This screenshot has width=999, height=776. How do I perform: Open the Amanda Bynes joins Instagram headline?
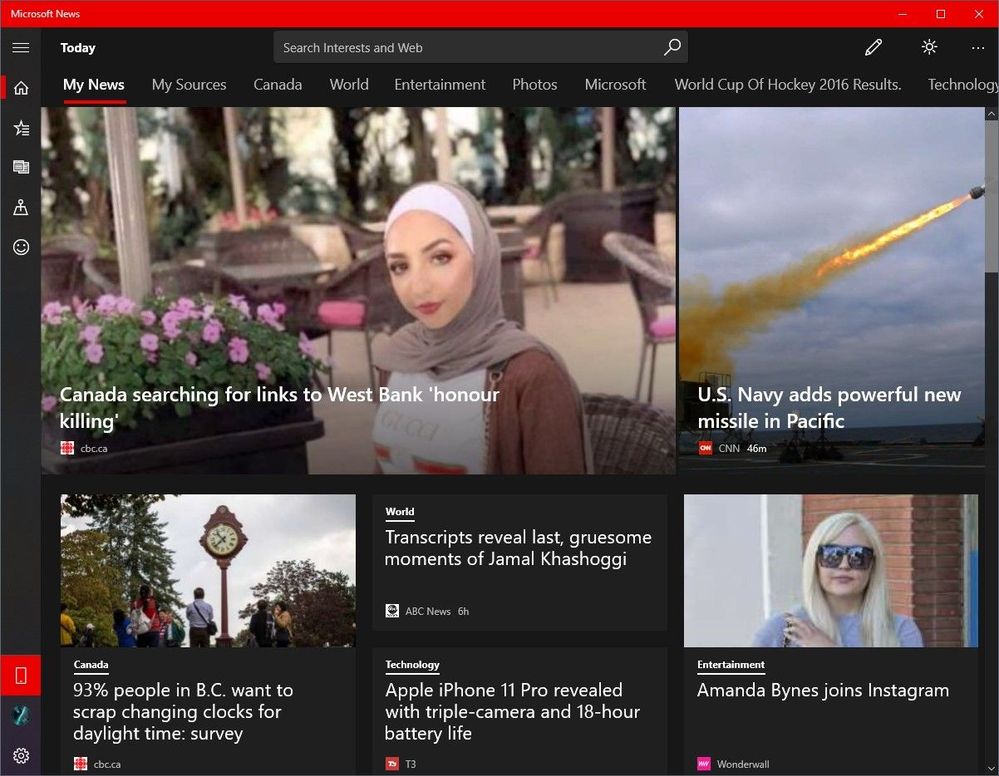pos(823,690)
